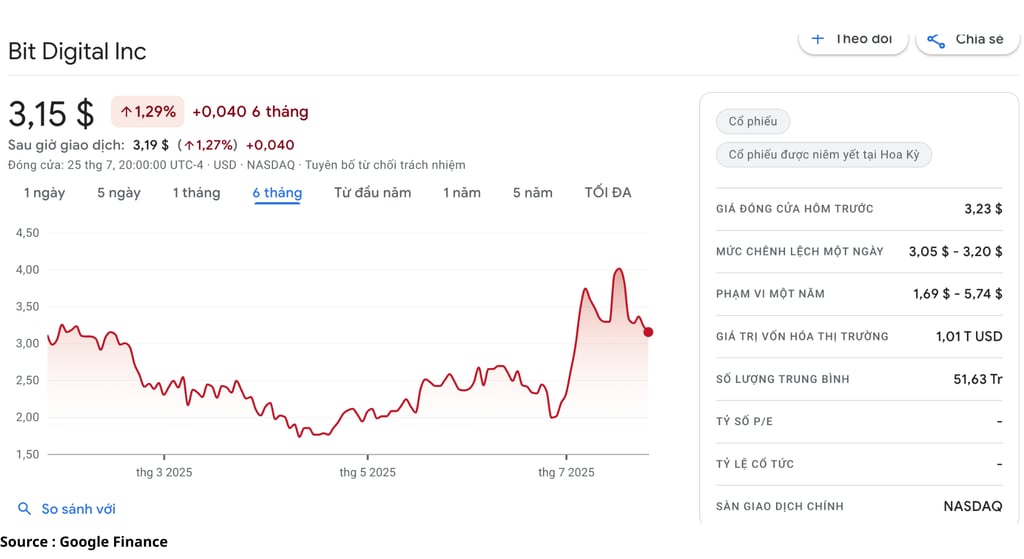The height and width of the screenshot is (559, 1024).
Task: Select the 1 ngày time range tab
Action: coord(44,193)
